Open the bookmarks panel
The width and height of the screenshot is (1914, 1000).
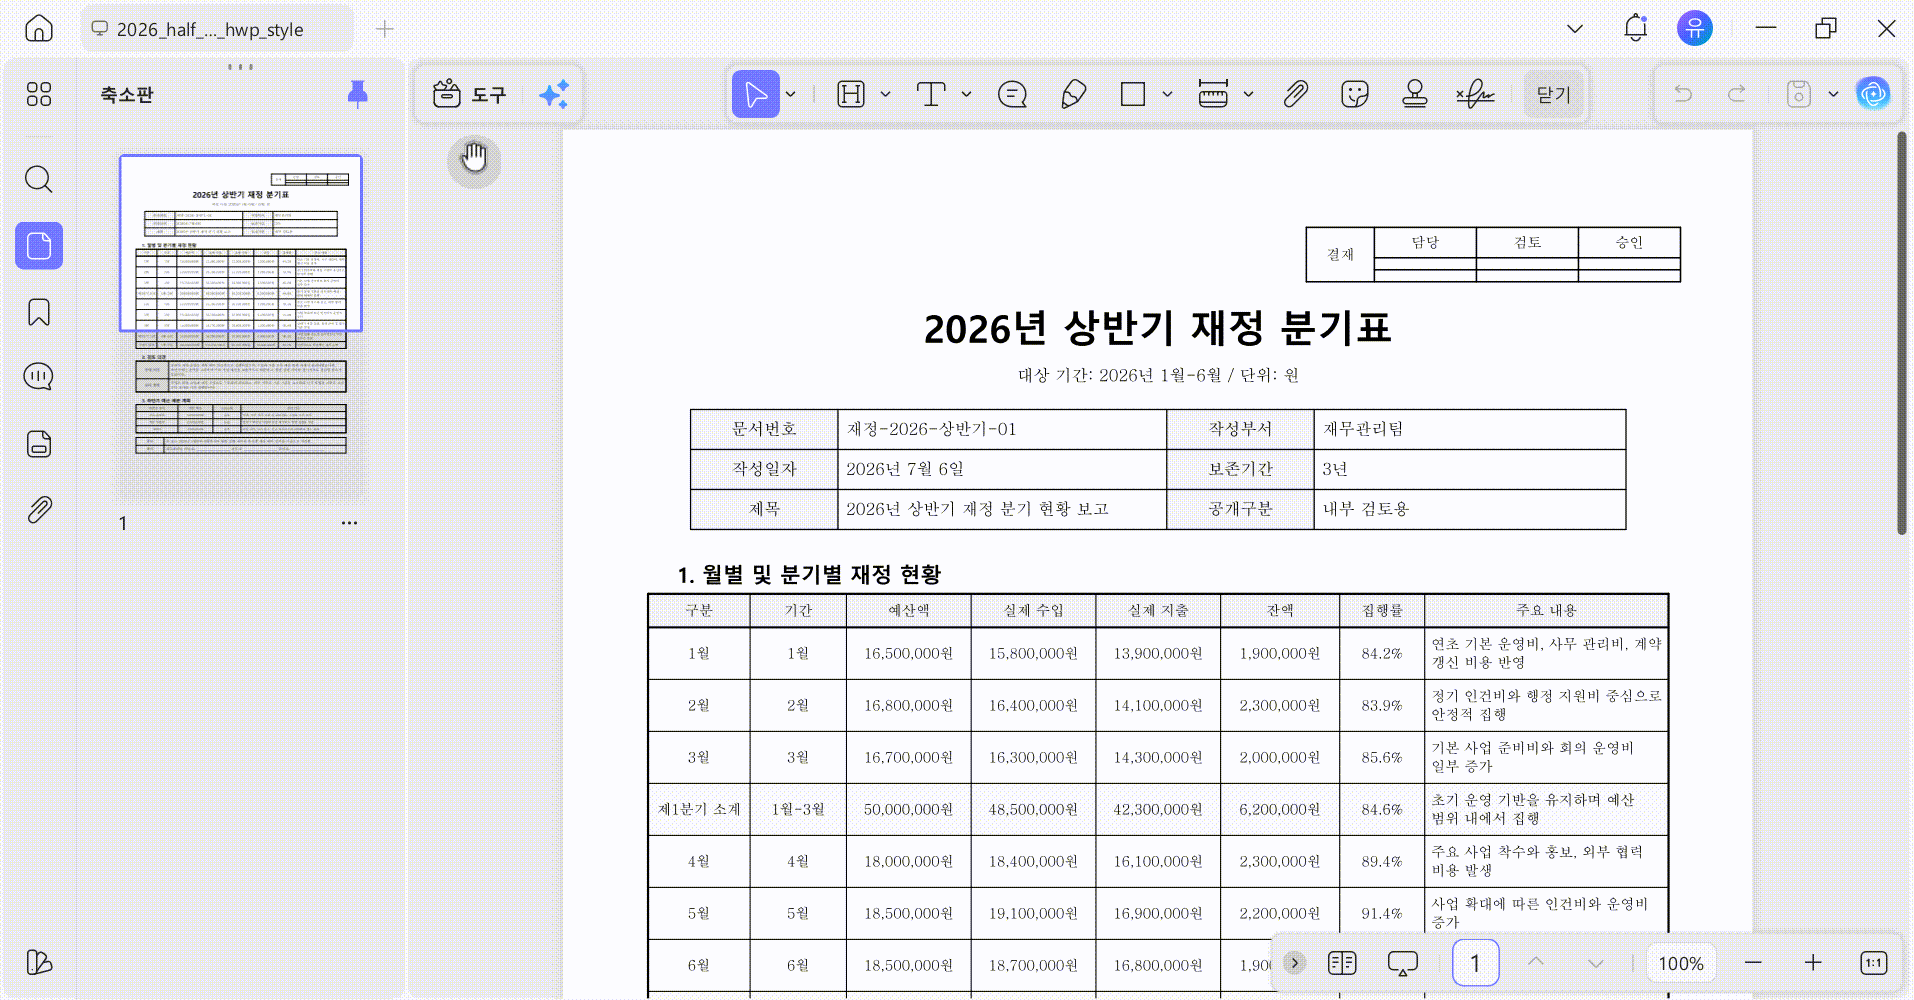click(x=39, y=312)
